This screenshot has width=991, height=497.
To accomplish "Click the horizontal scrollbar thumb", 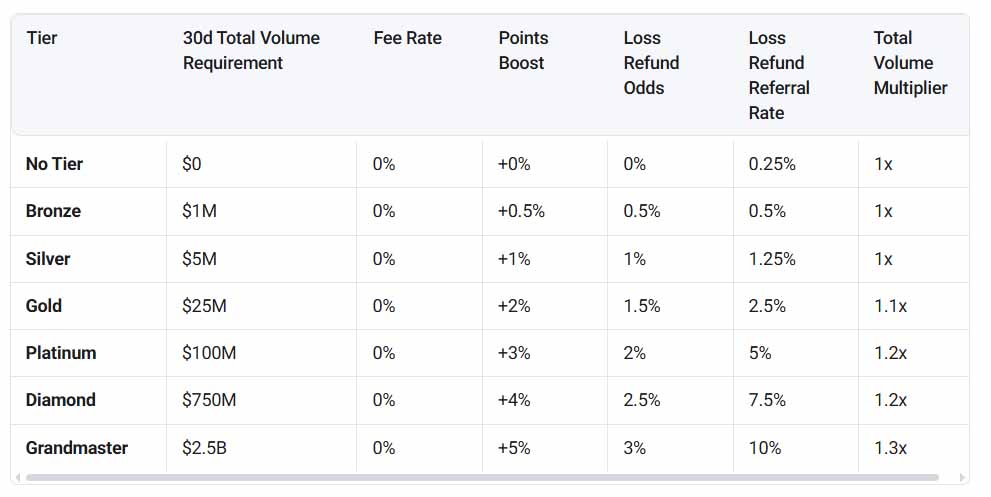I will (482, 477).
